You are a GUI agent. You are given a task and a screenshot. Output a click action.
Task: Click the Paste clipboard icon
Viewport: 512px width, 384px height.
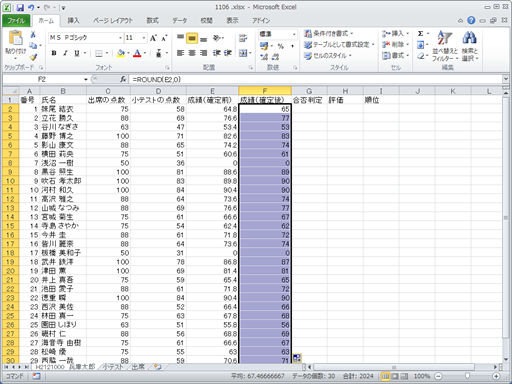[x=15, y=38]
